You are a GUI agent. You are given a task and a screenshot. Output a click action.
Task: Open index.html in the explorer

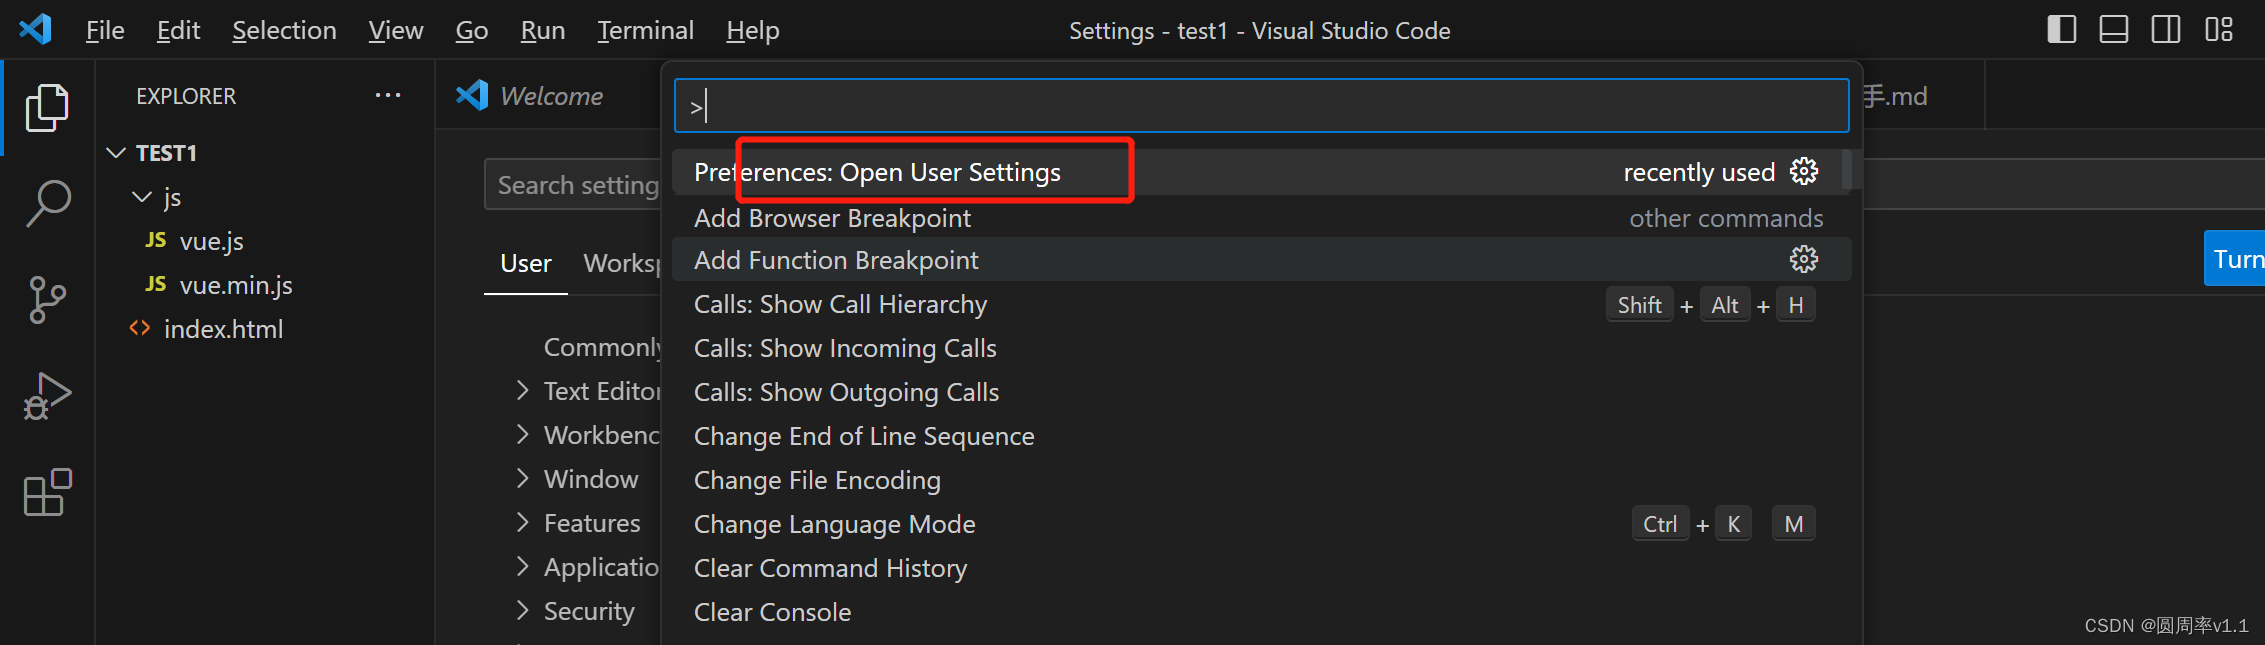[223, 329]
